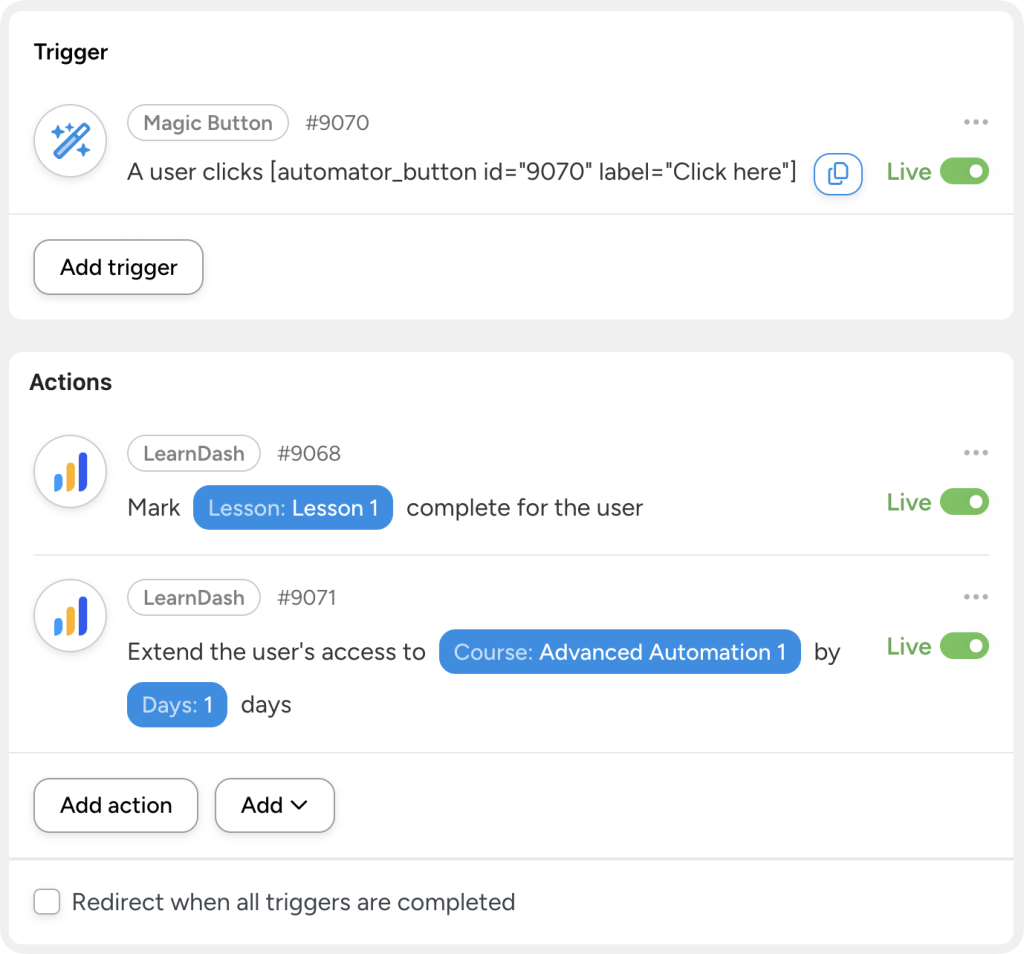1024x954 pixels.
Task: Click the LearnDash icon beside action #9068
Action: (70, 470)
